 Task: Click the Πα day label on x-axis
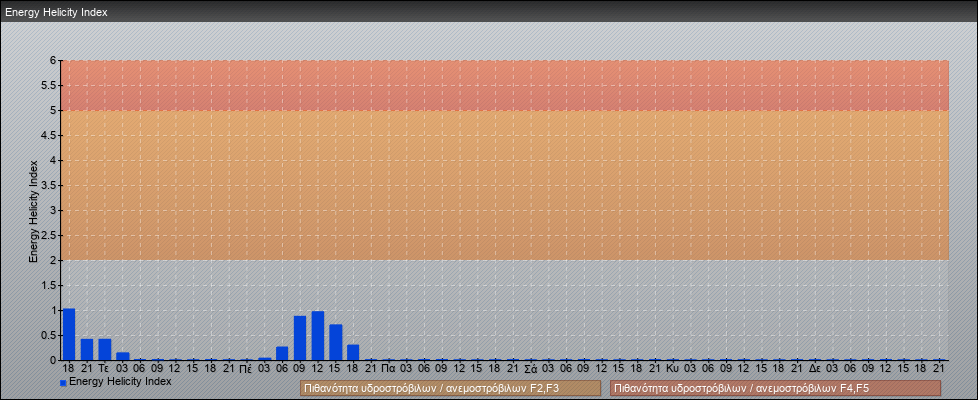(x=388, y=368)
